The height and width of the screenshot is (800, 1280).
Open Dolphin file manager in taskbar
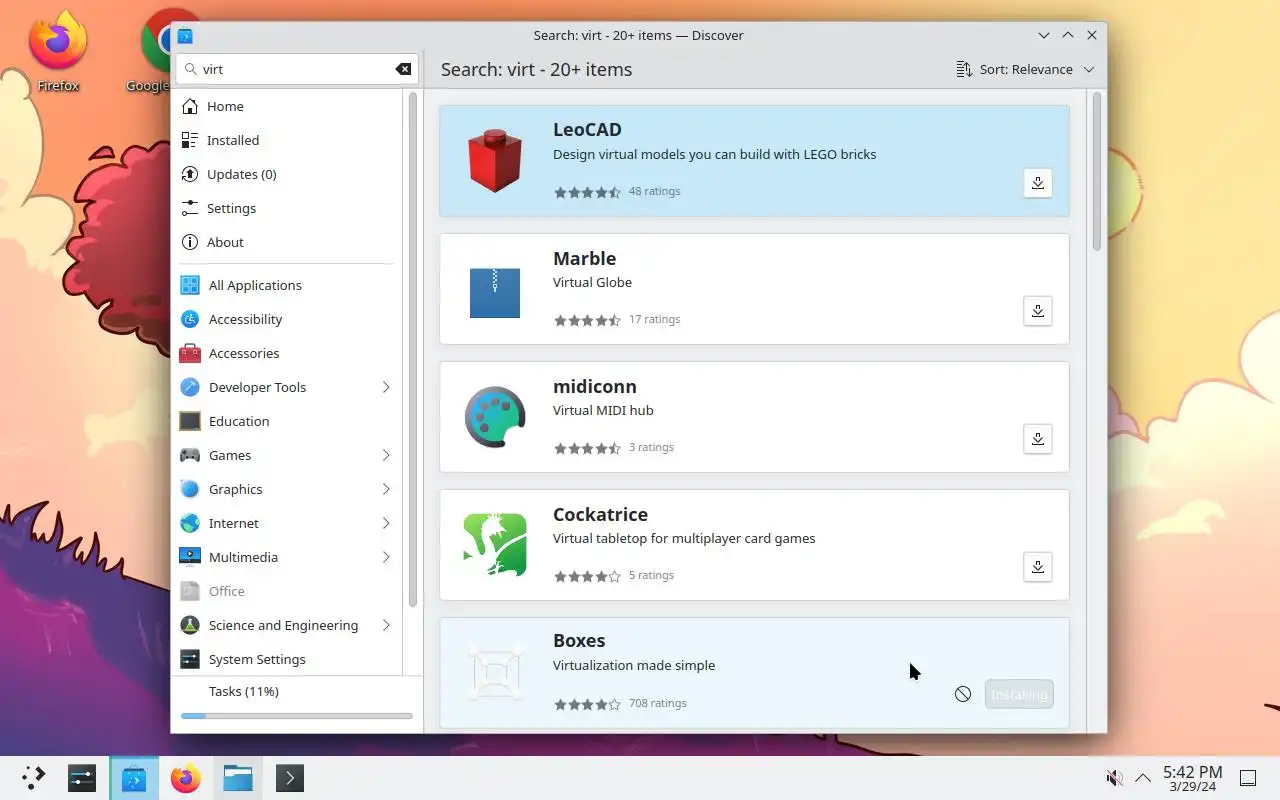point(238,778)
